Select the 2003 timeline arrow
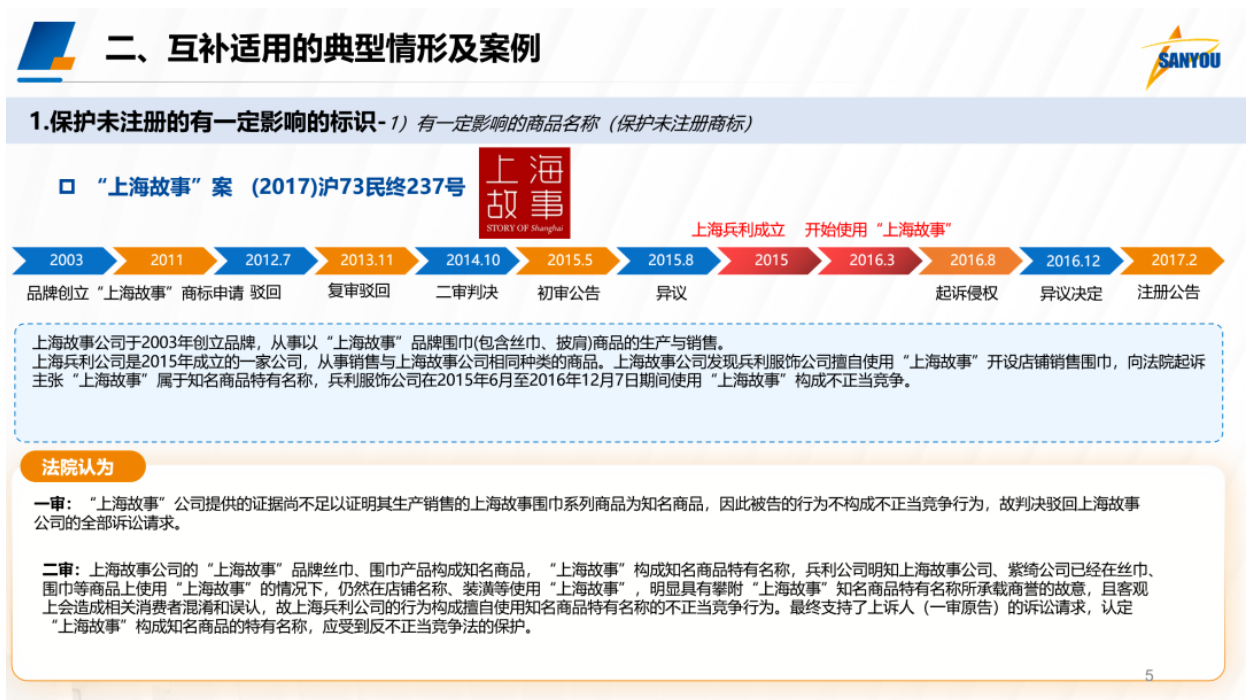1250x700 pixels. pyautogui.click(x=65, y=260)
